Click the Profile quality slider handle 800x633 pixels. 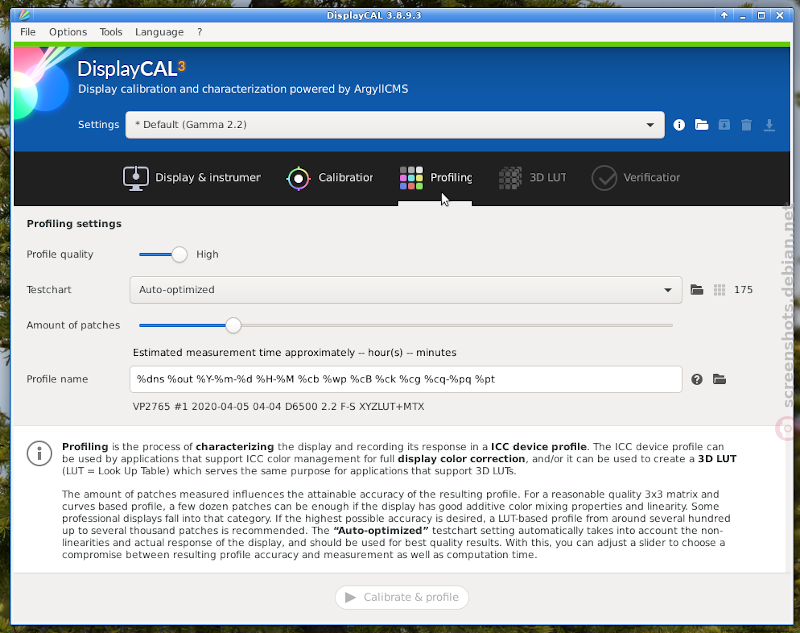[x=179, y=255]
